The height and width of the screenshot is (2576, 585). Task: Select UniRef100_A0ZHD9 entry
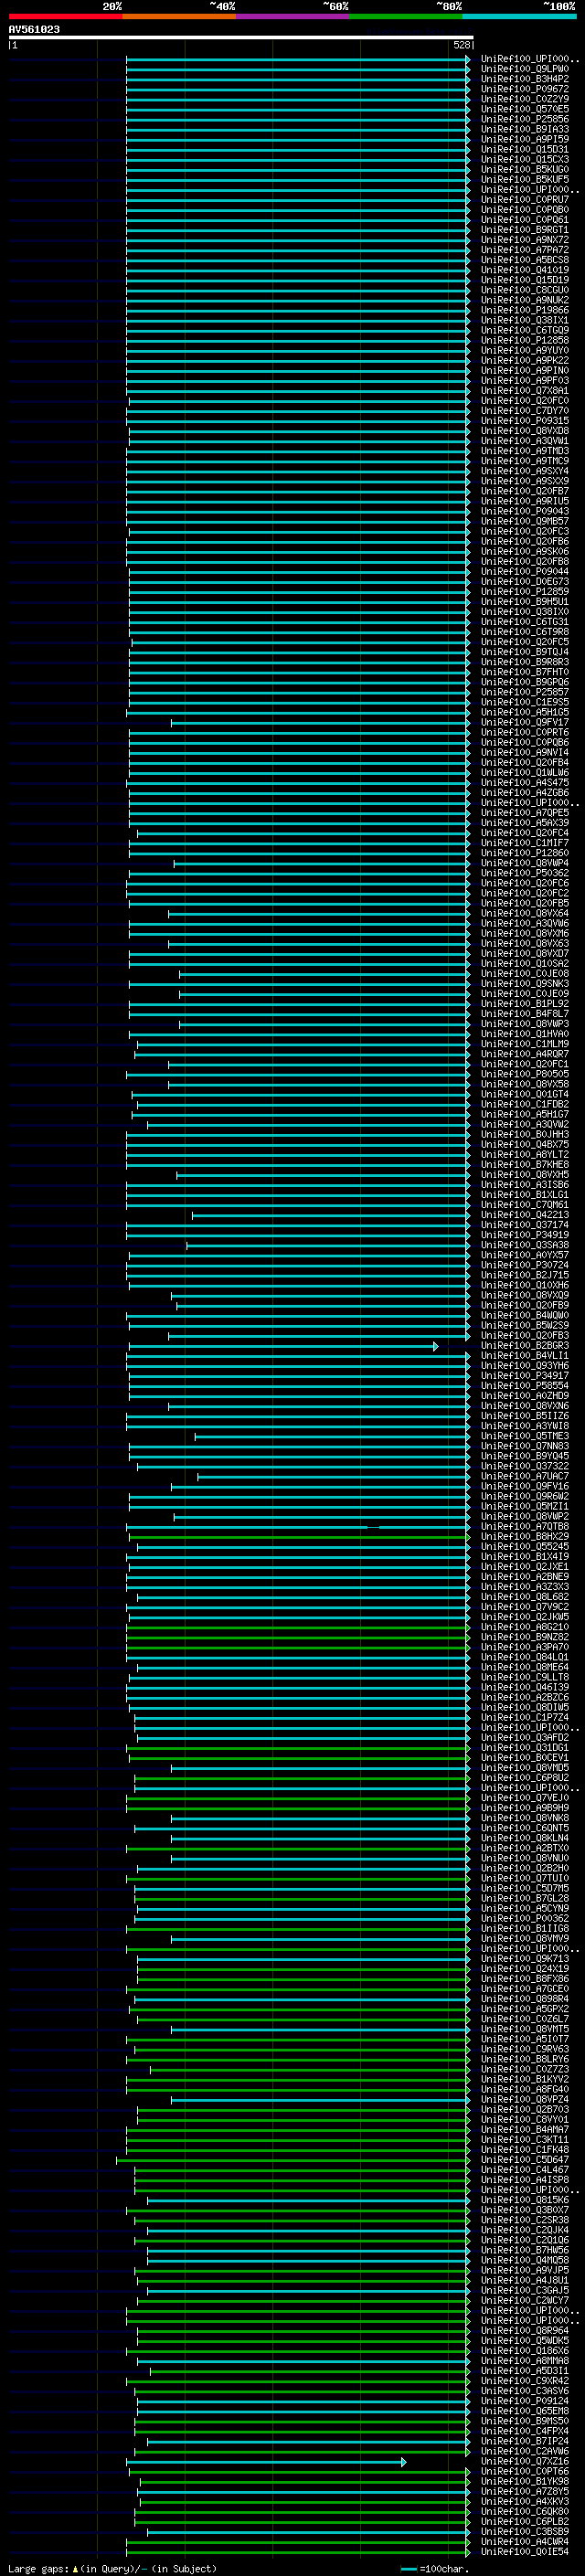[525, 1396]
